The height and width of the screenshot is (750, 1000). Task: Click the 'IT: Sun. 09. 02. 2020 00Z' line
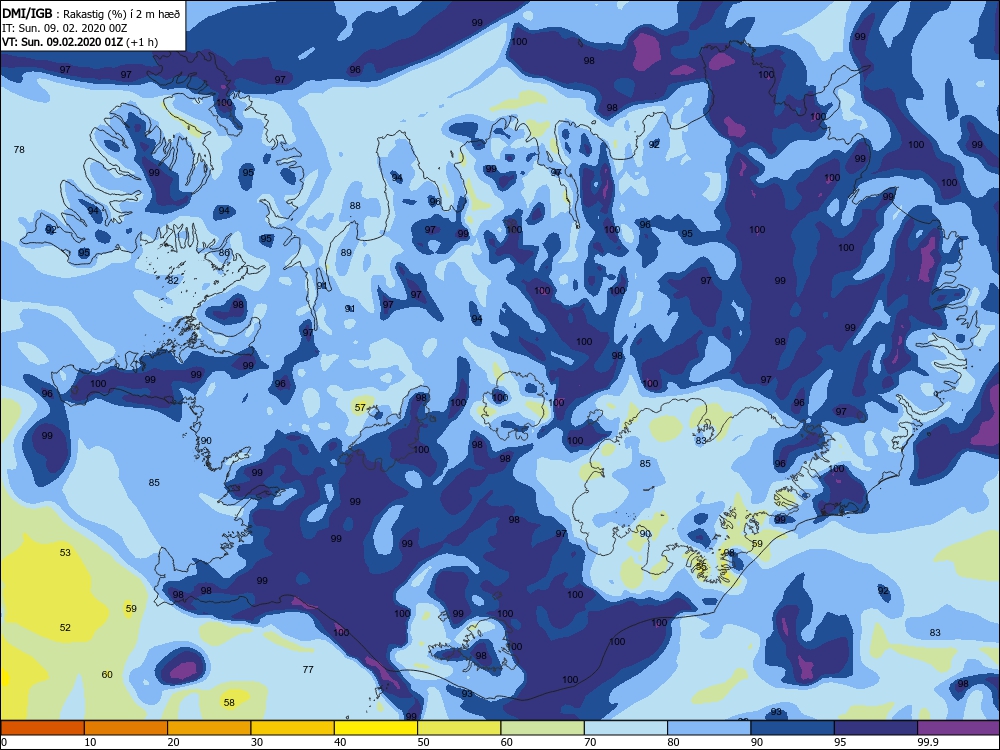(65, 28)
